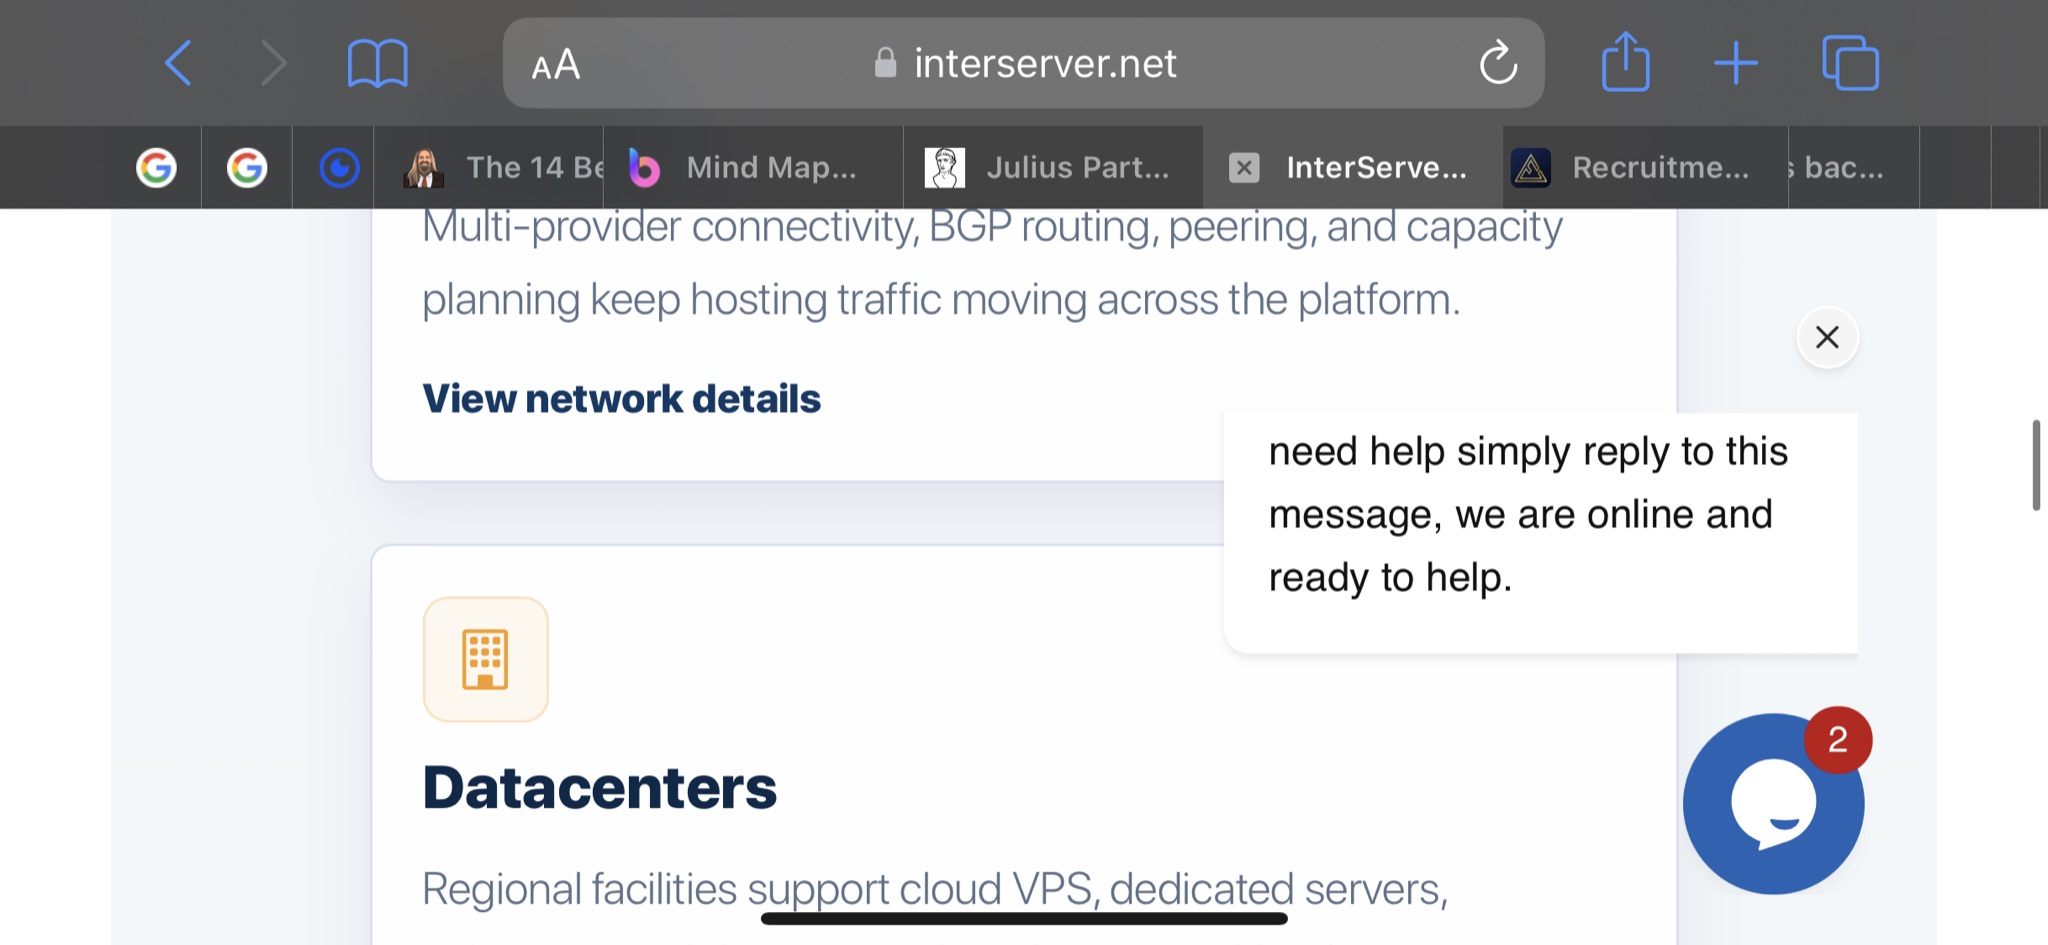Switch to the 'bac...' tab
Screen dimensions: 2048x945
click(x=1853, y=167)
